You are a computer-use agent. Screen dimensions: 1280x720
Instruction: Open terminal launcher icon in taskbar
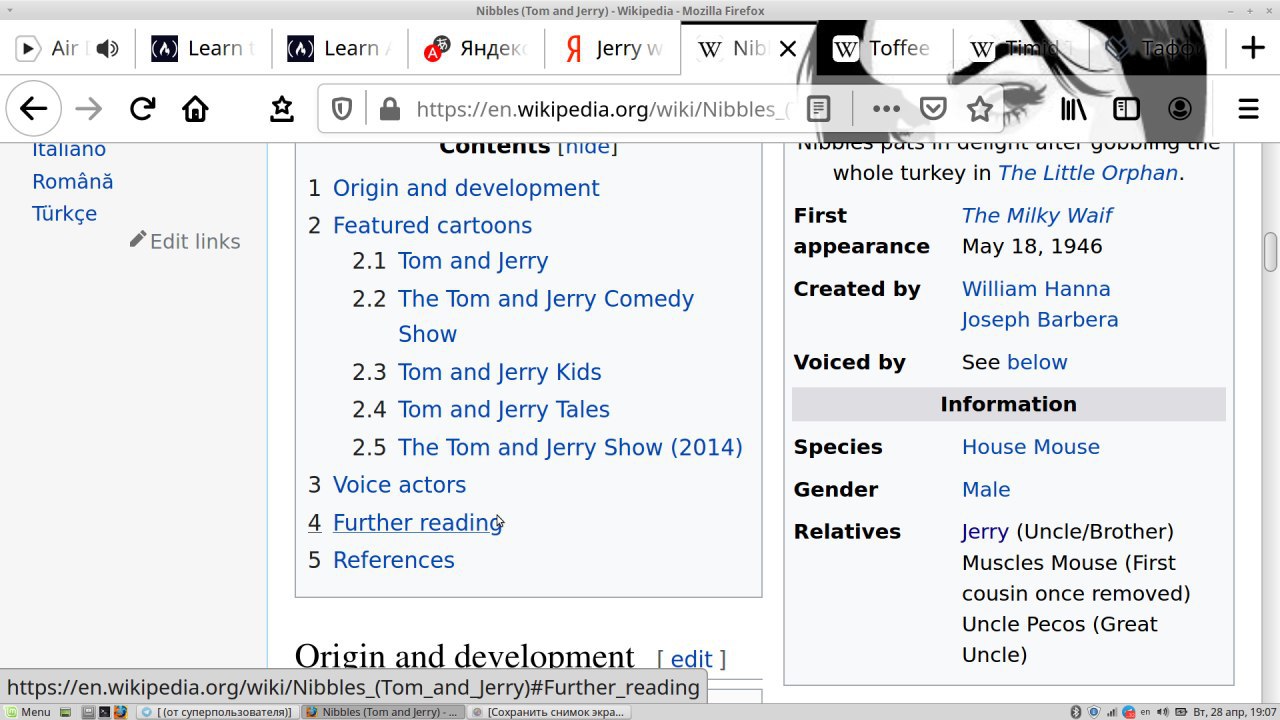coord(104,712)
